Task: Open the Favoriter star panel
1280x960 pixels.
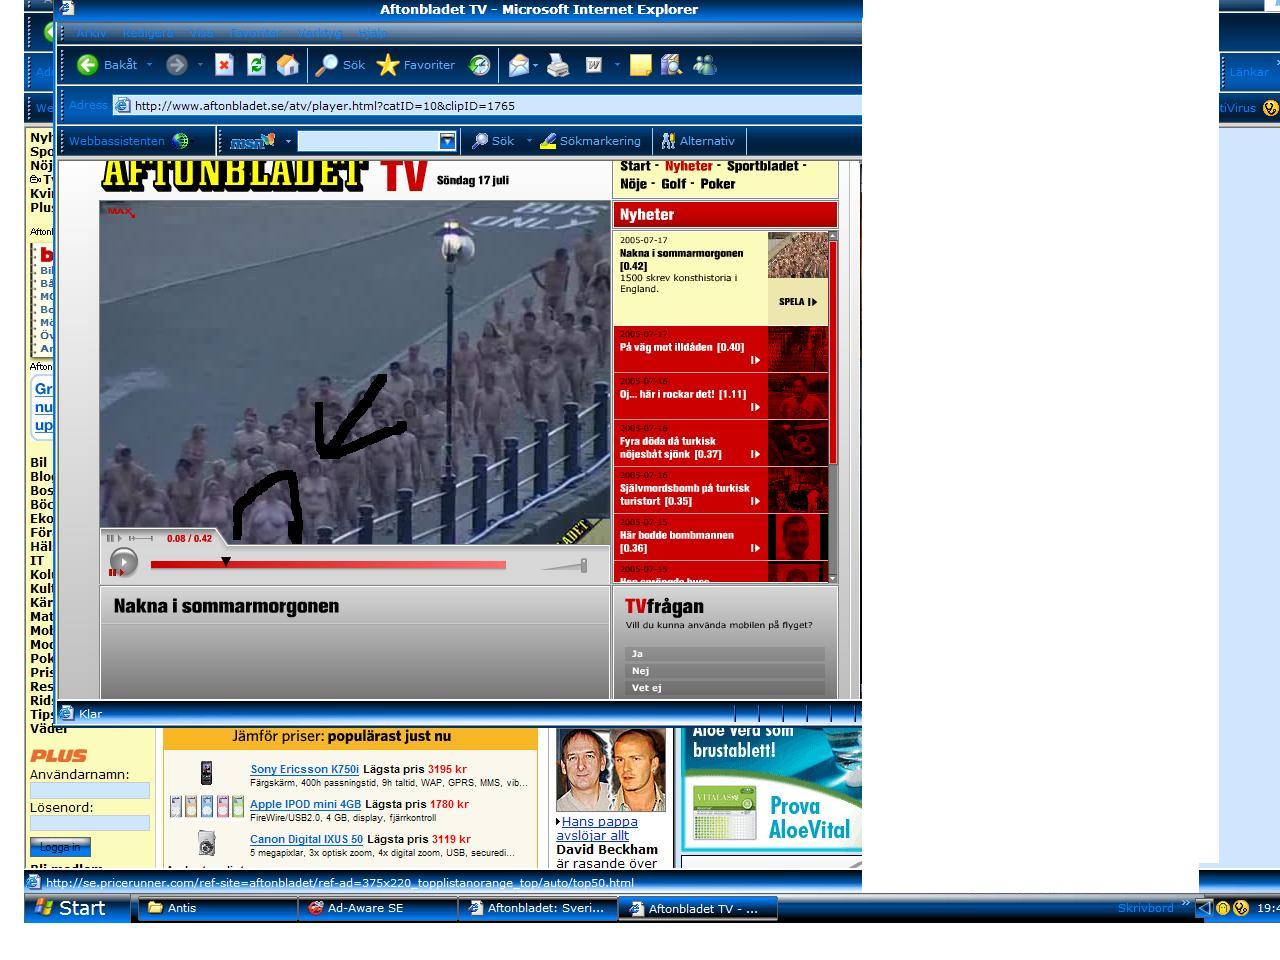Action: tap(416, 65)
